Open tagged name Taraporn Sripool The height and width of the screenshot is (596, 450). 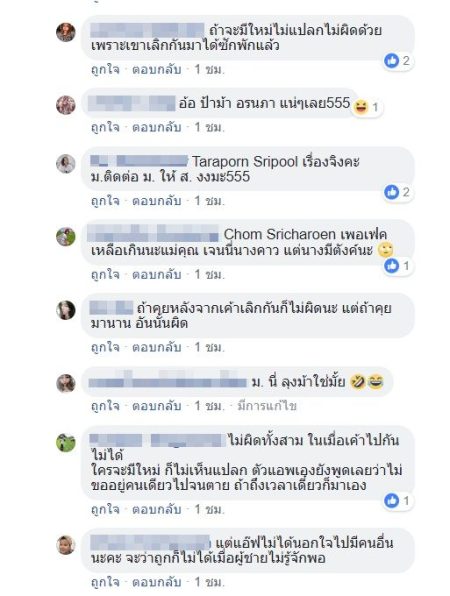245,162
